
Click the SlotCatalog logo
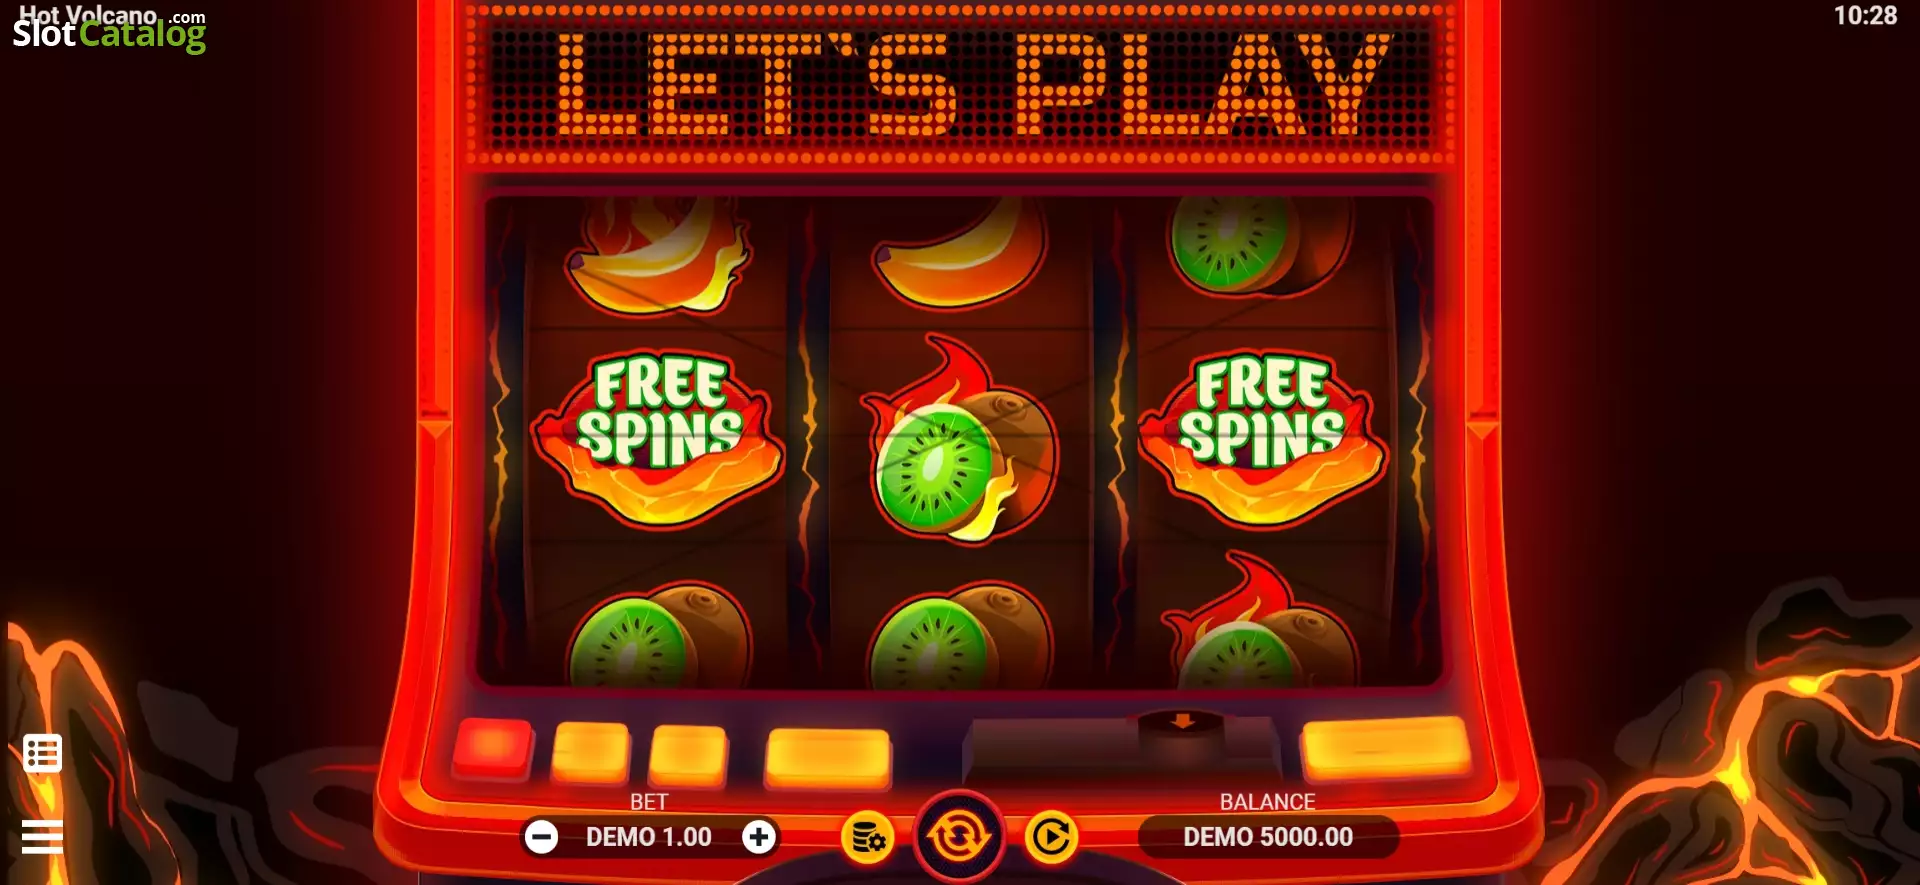(109, 29)
